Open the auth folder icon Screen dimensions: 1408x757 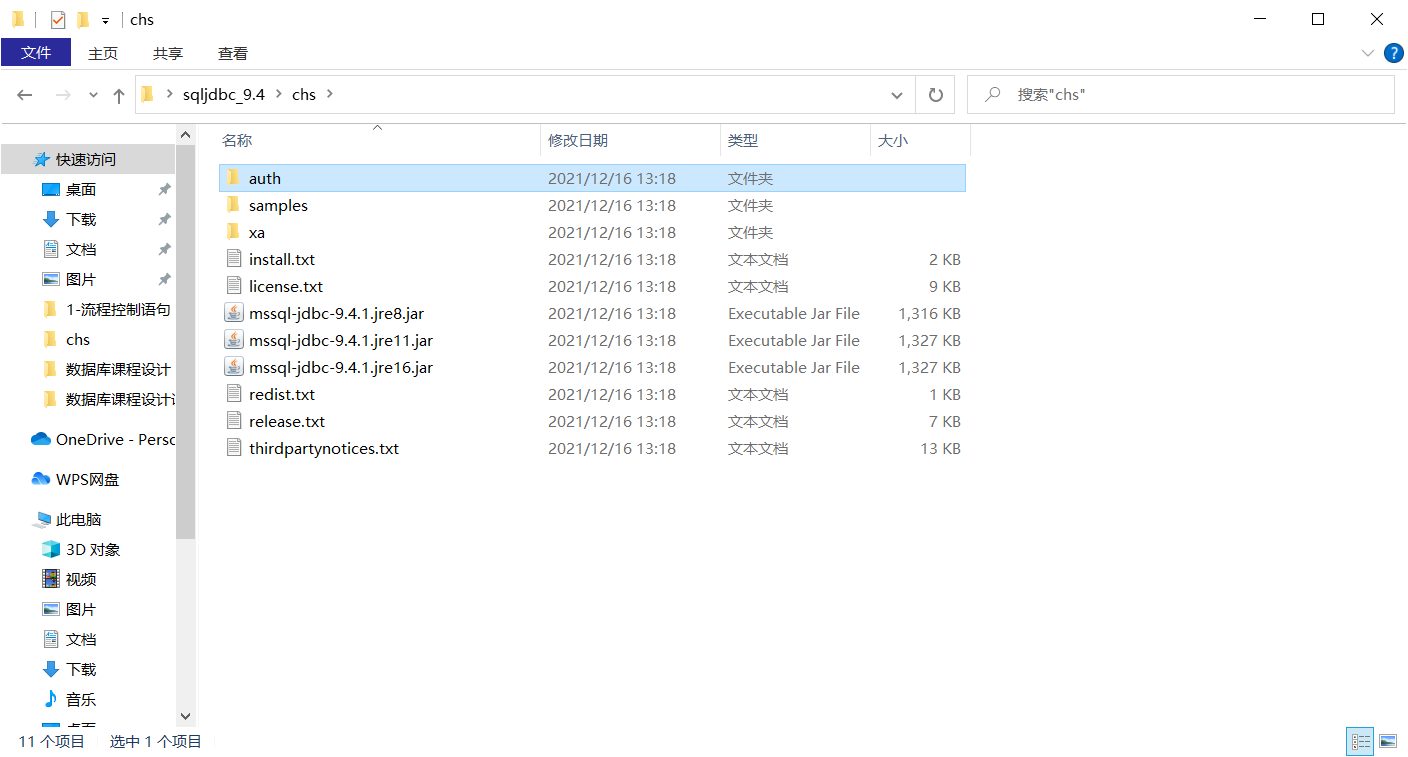[233, 178]
